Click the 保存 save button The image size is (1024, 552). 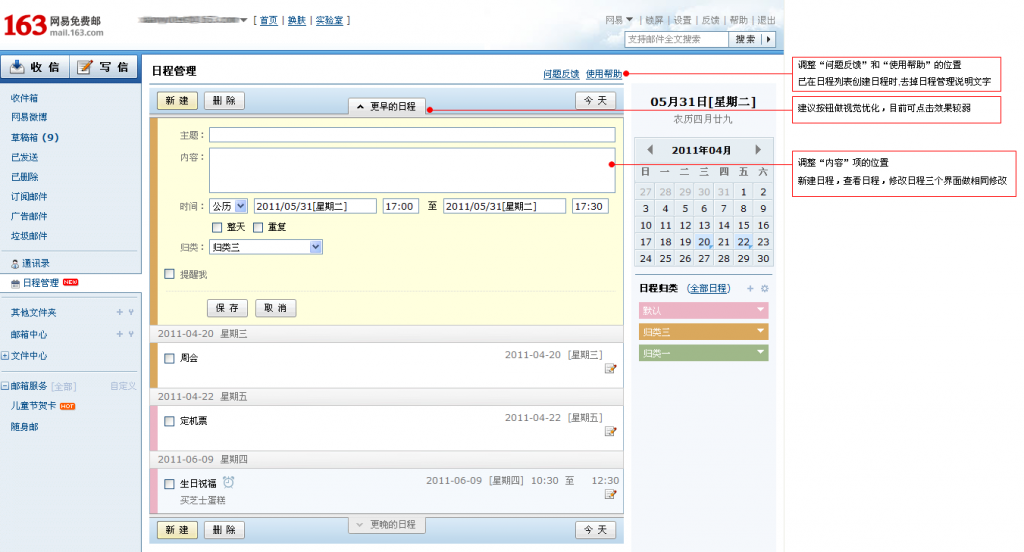coord(227,308)
